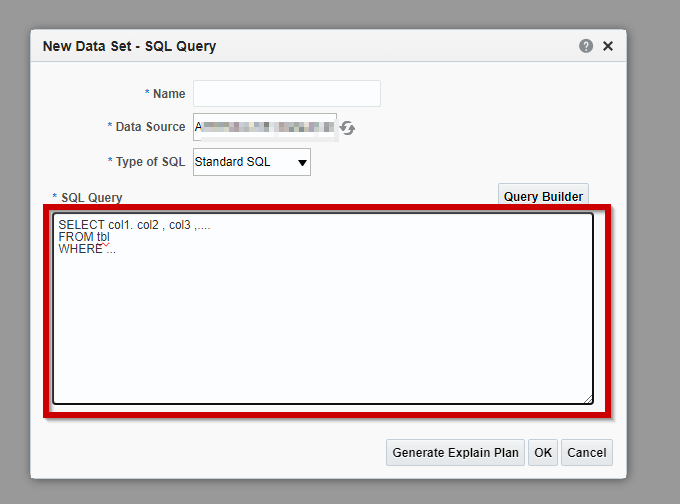The width and height of the screenshot is (680, 504).
Task: Refresh the data source list icon
Action: [348, 128]
